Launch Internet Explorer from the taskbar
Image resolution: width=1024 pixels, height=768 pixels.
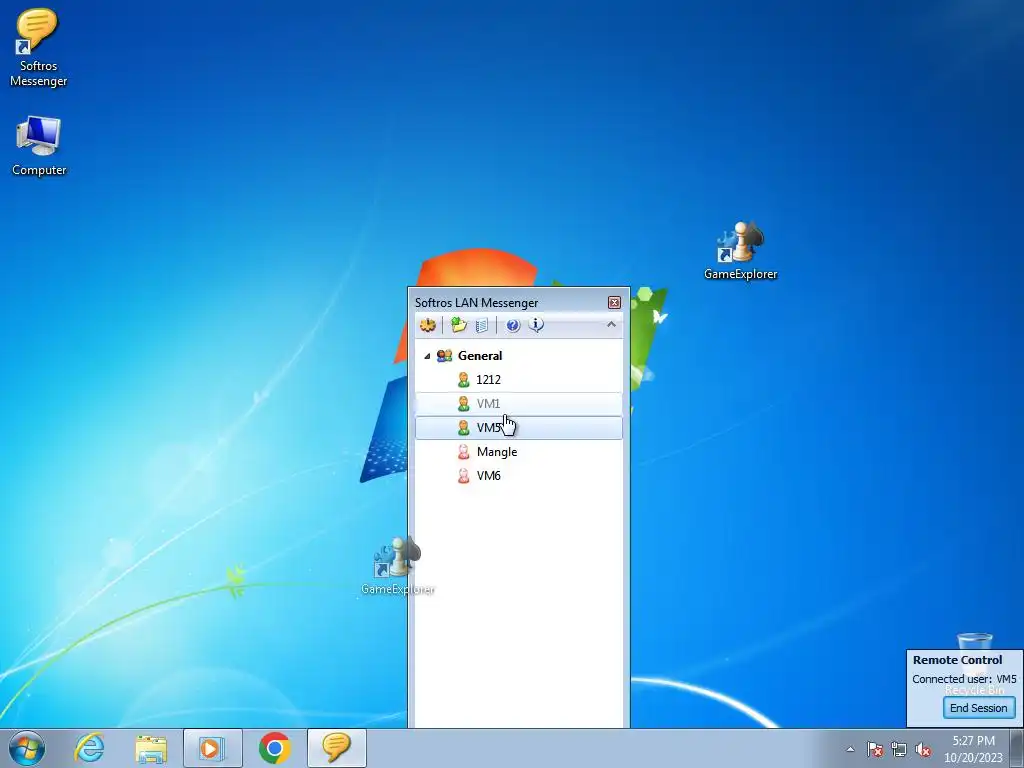[89, 748]
